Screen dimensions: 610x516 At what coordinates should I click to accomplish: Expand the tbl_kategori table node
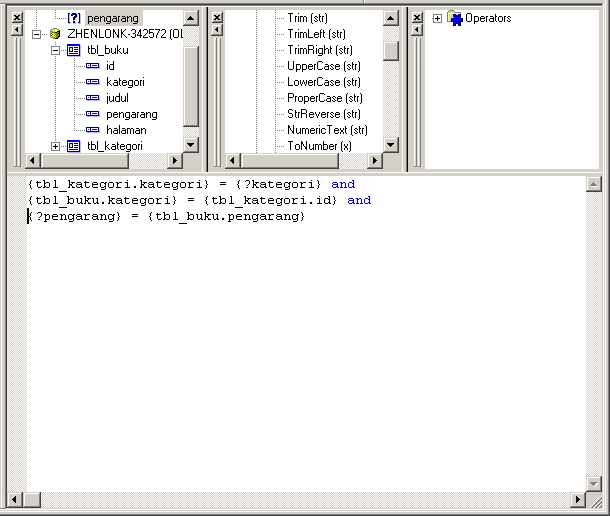(55, 146)
